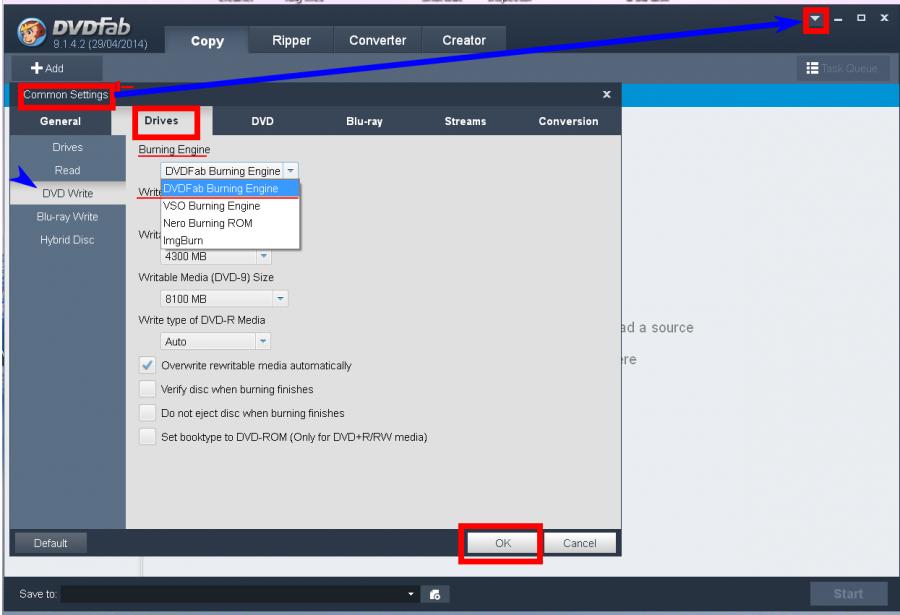The width and height of the screenshot is (900, 615).
Task: Switch to the Ripper tab
Action: (291, 40)
